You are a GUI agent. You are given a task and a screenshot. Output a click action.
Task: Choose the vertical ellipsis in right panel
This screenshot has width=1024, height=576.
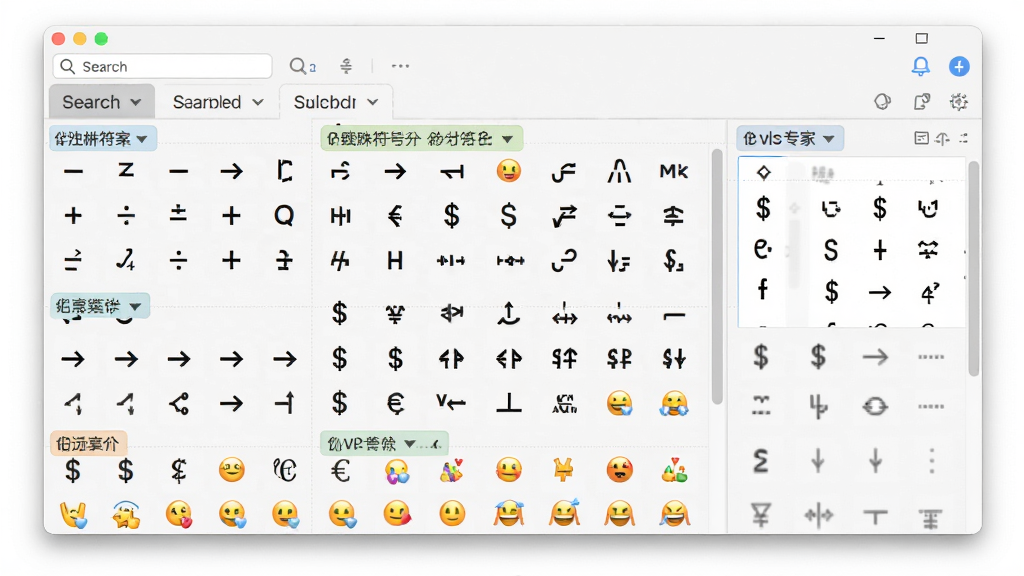(932, 462)
